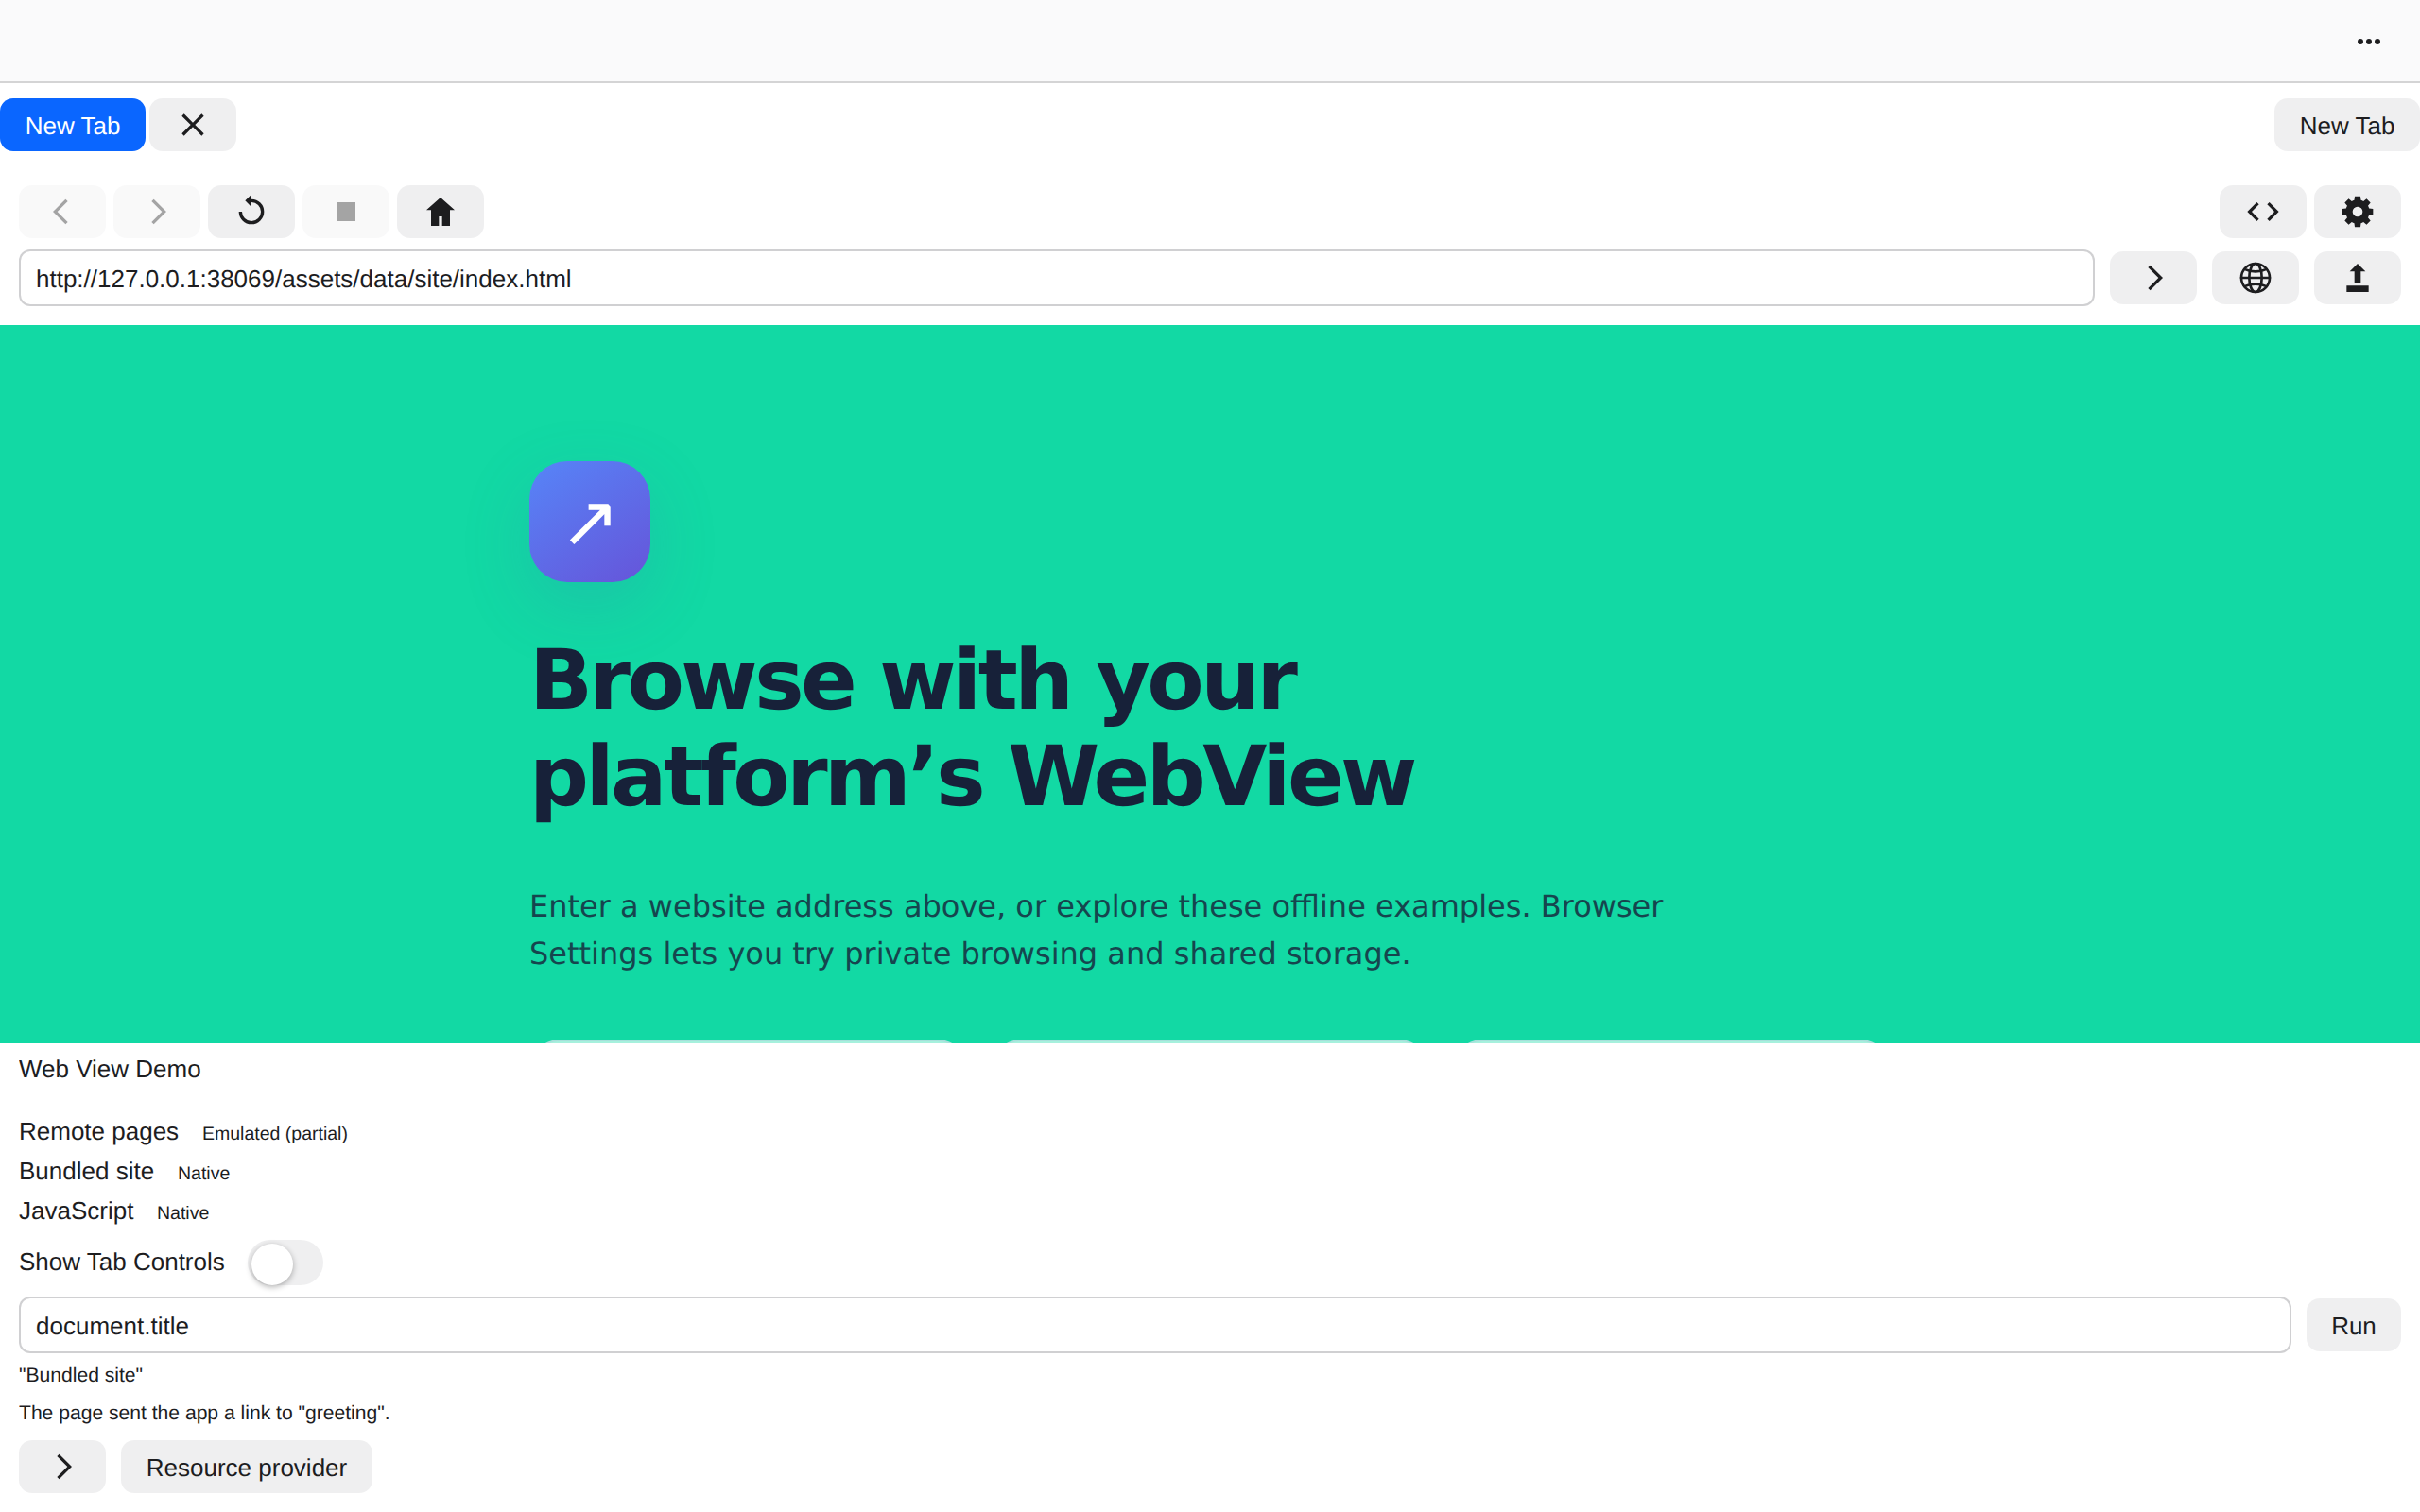Open a new tab with the right-side New Tab button
This screenshot has height=1512, width=2420.
tap(2346, 125)
